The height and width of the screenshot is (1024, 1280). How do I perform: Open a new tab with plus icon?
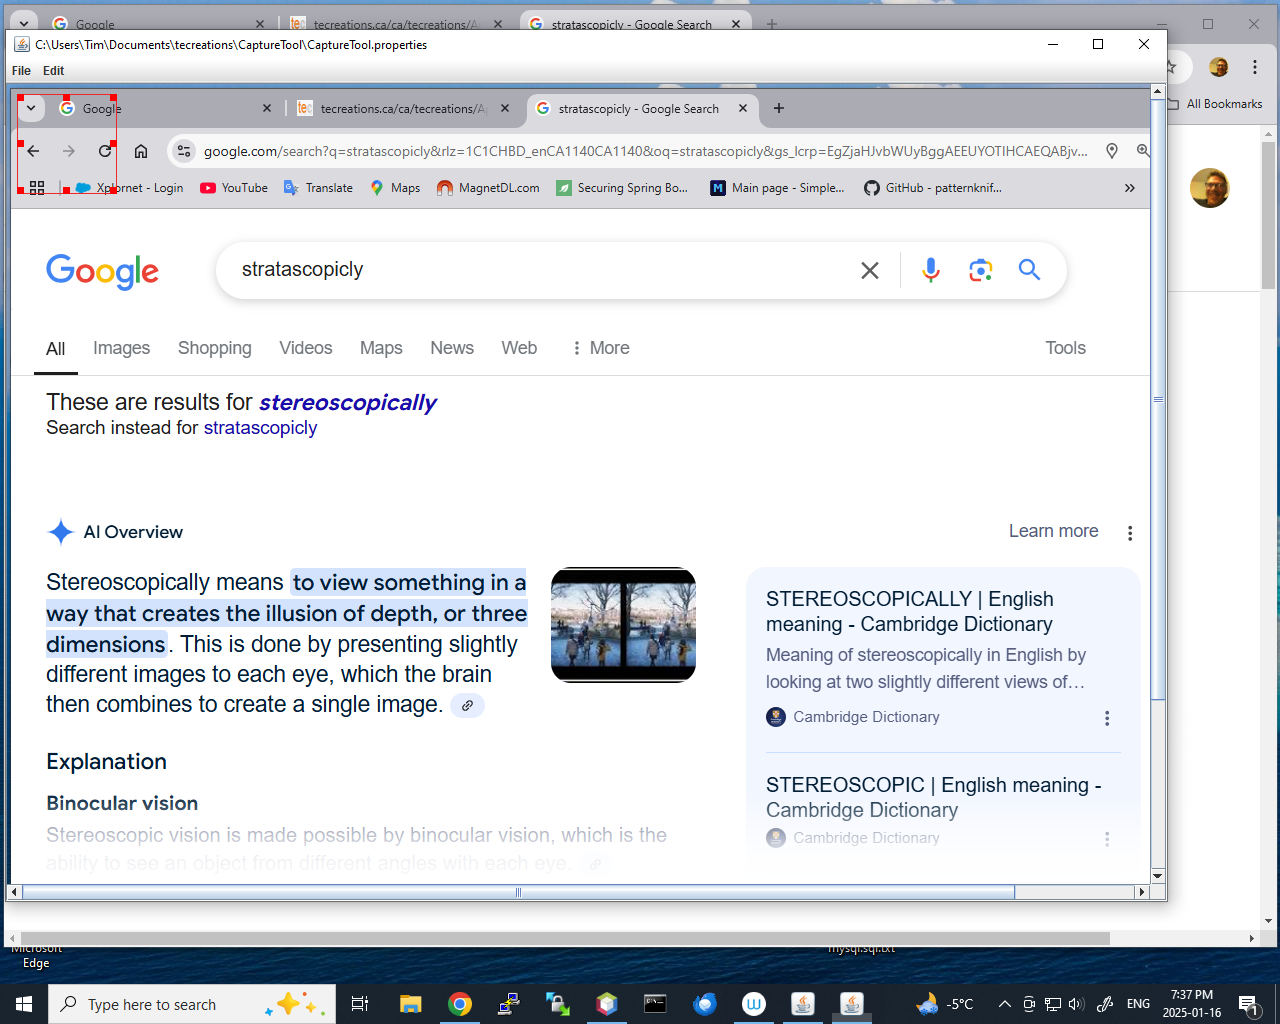point(779,108)
